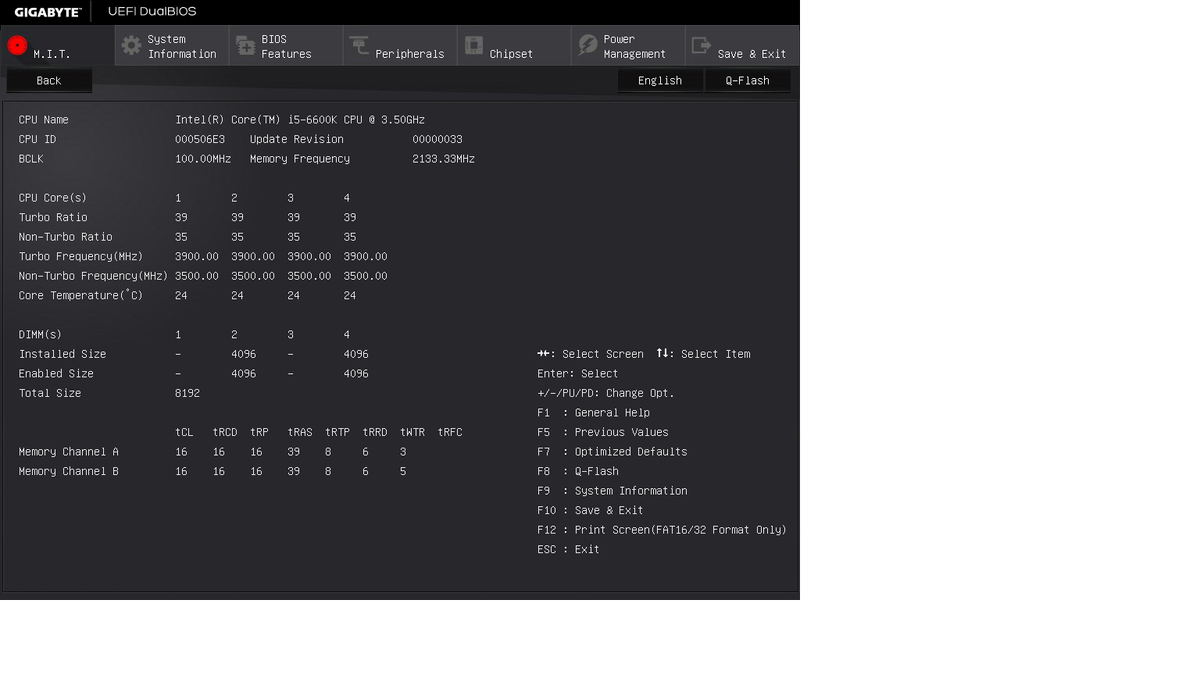1200x675 pixels.
Task: Select the F5 Previous Values hint
Action: coord(603,432)
